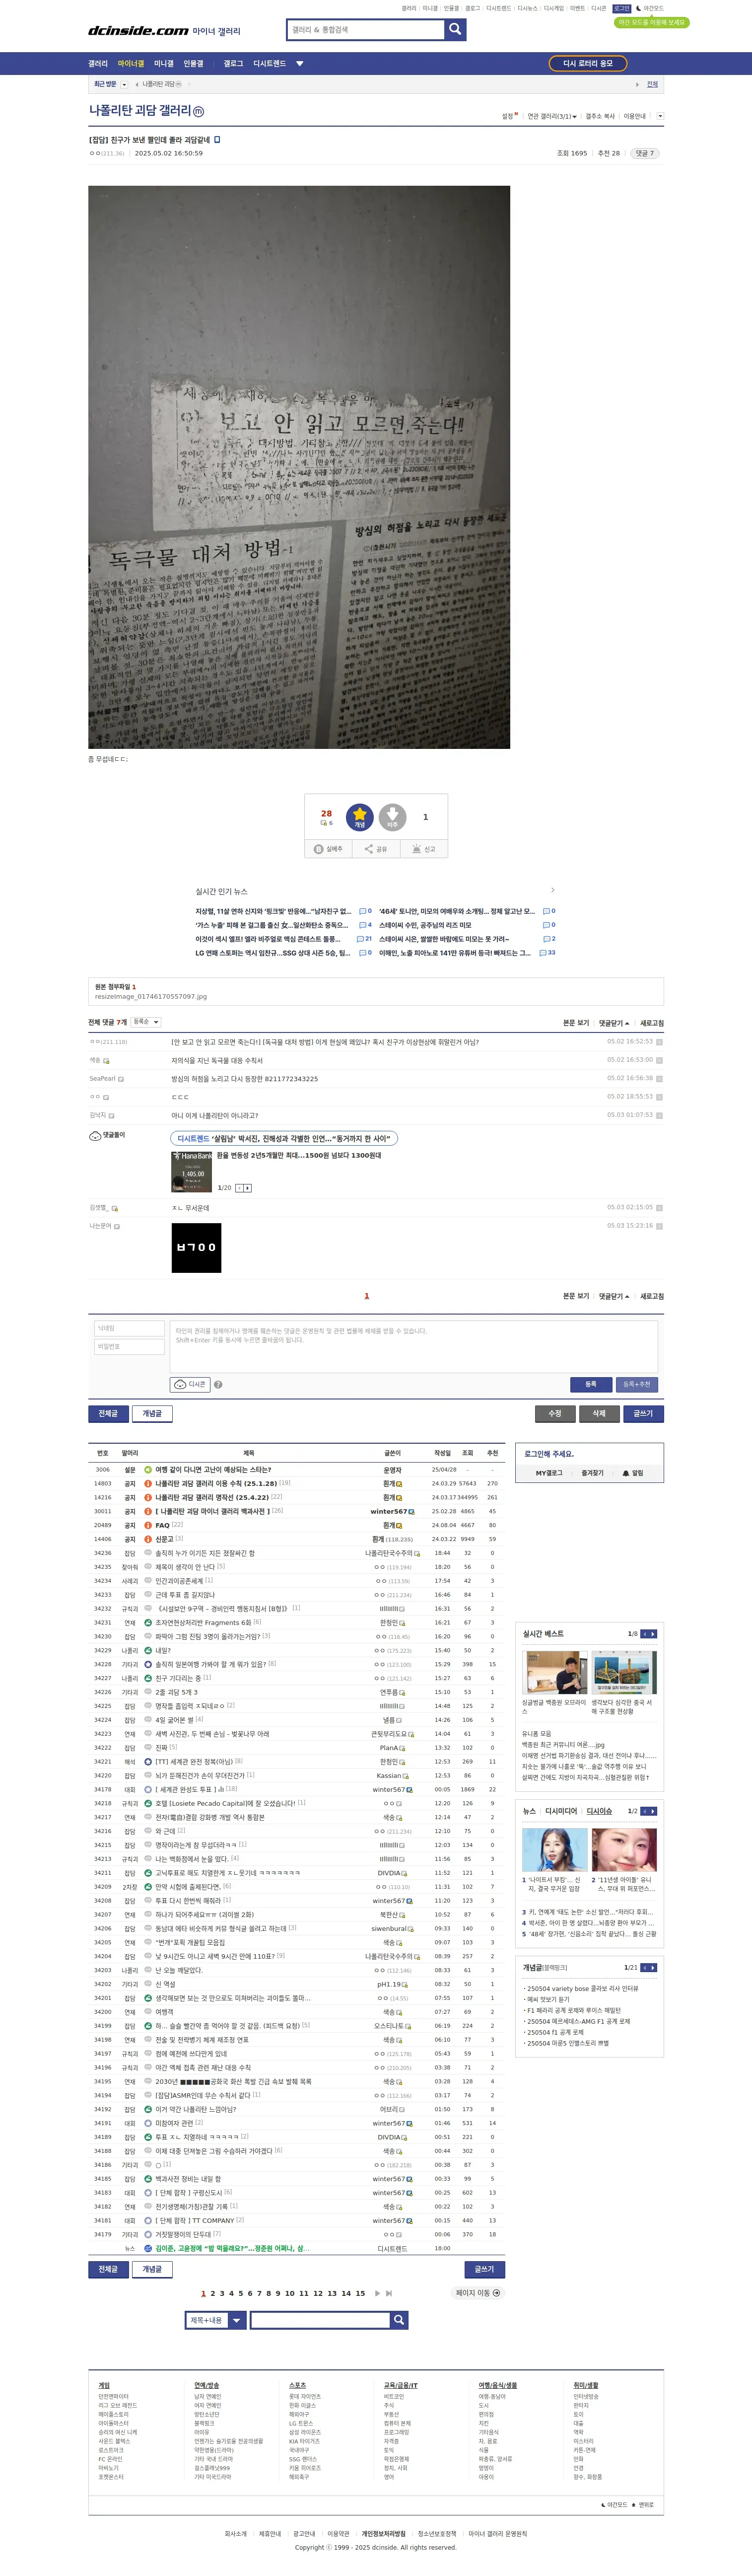Click the 댓글 7 link in post header
Screen dimensions: 752x2576
click(644, 153)
